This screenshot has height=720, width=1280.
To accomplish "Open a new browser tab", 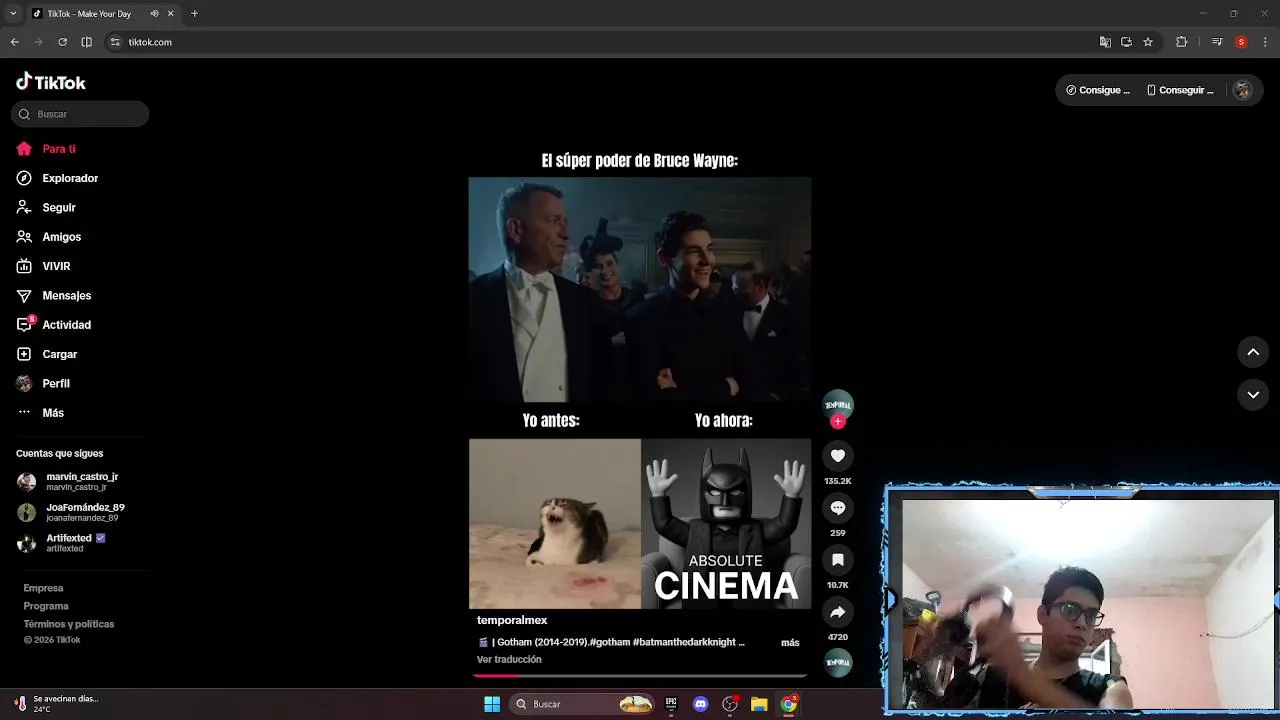I will point(194,14).
